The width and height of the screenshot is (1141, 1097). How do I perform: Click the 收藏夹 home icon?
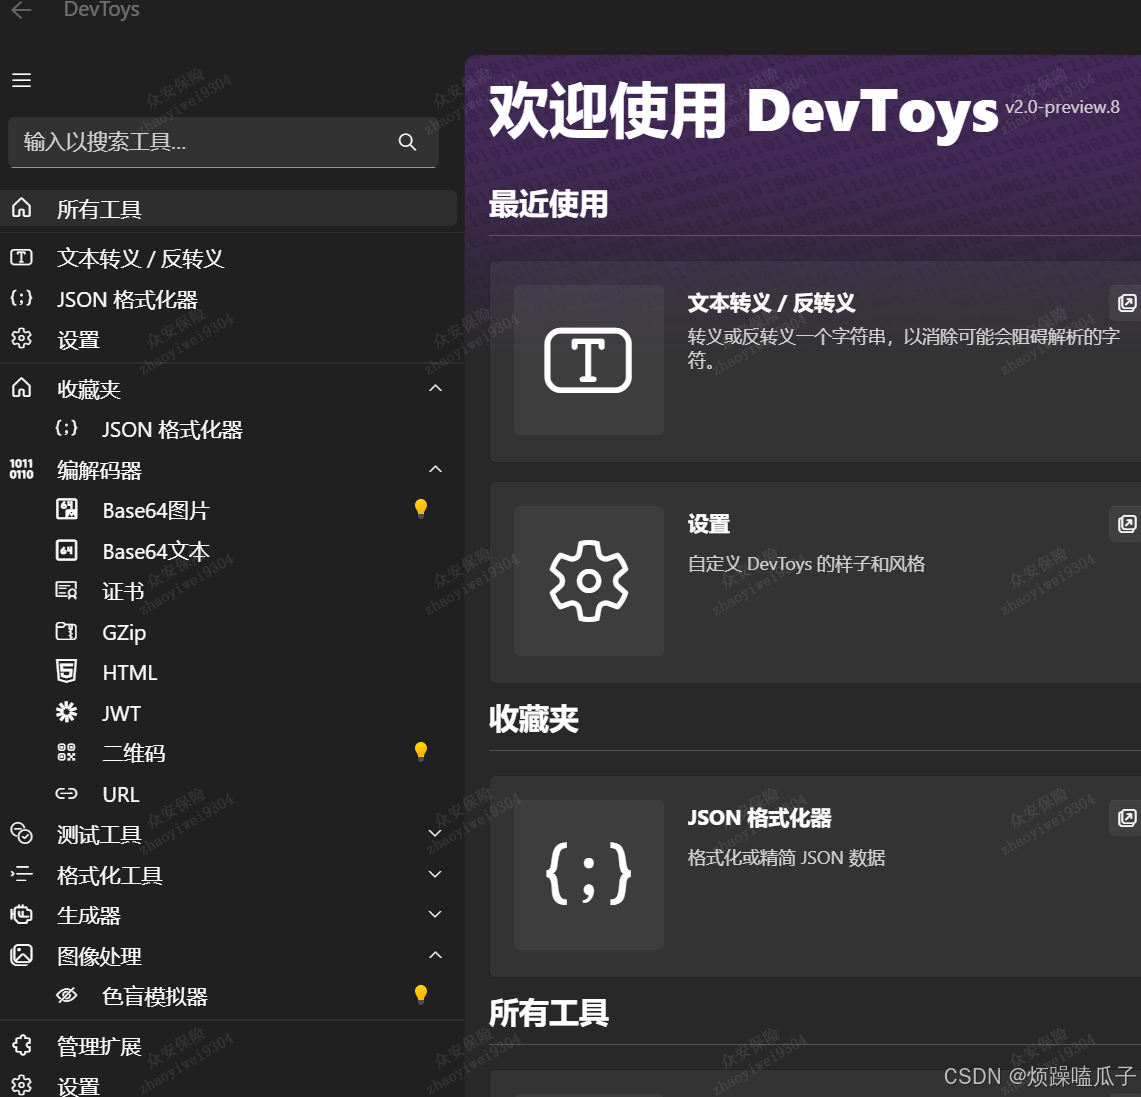(22, 388)
